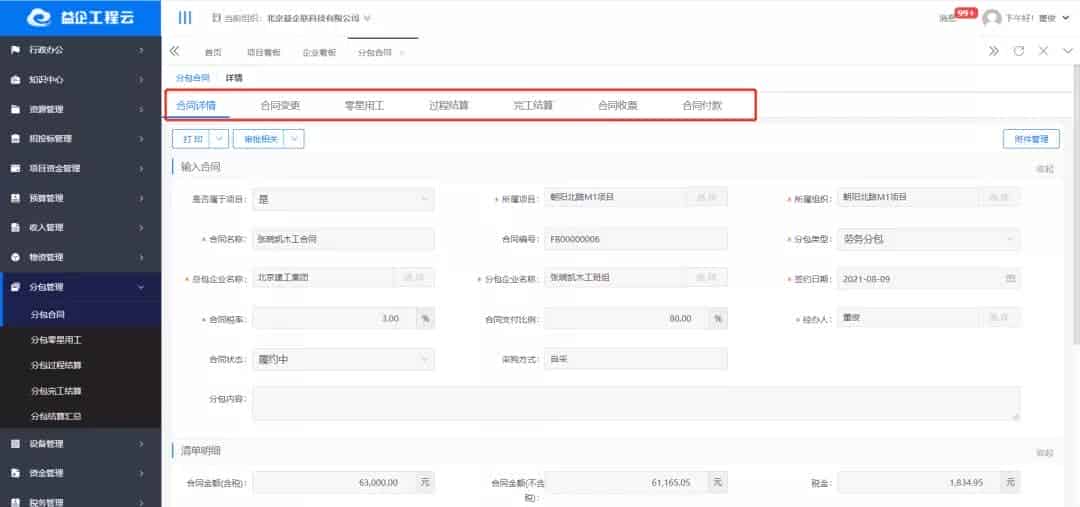Open the tab bar more-options chevron
Image resolution: width=1080 pixels, height=507 pixels.
[1068, 51]
